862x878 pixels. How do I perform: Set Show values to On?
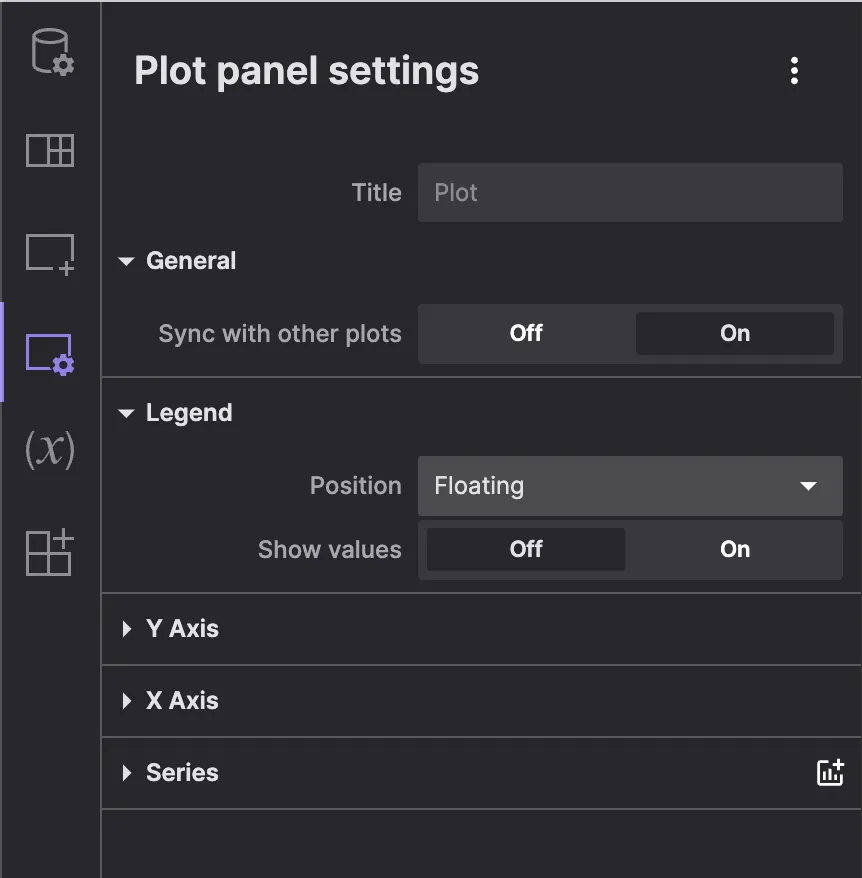(734, 549)
